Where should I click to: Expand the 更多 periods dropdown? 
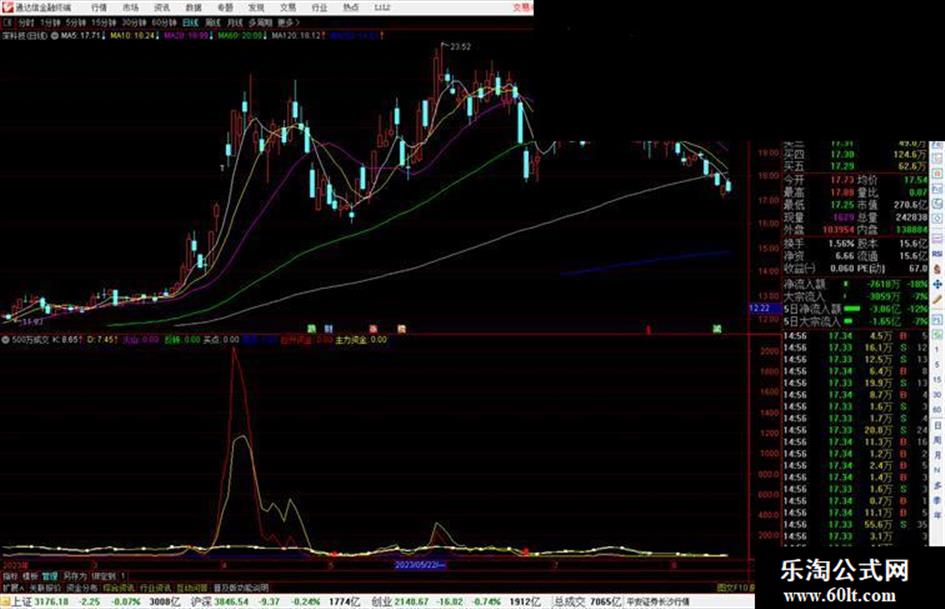pyautogui.click(x=288, y=22)
